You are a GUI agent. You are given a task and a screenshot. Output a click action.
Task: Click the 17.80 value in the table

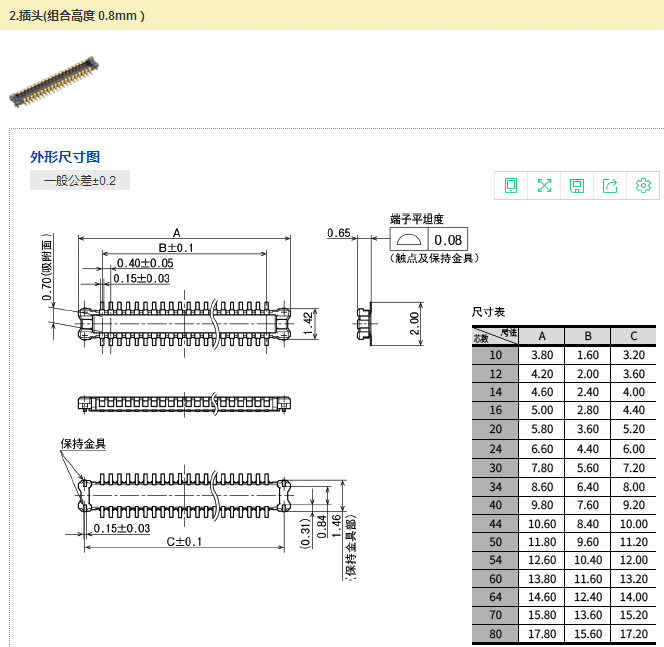point(542,635)
